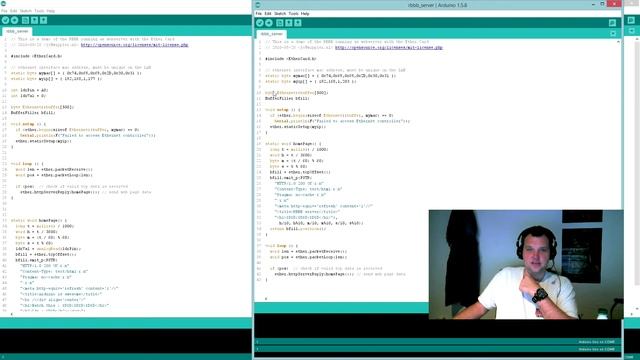
Task: Click 'static void homePage()' line in left window
Action: tap(39, 220)
